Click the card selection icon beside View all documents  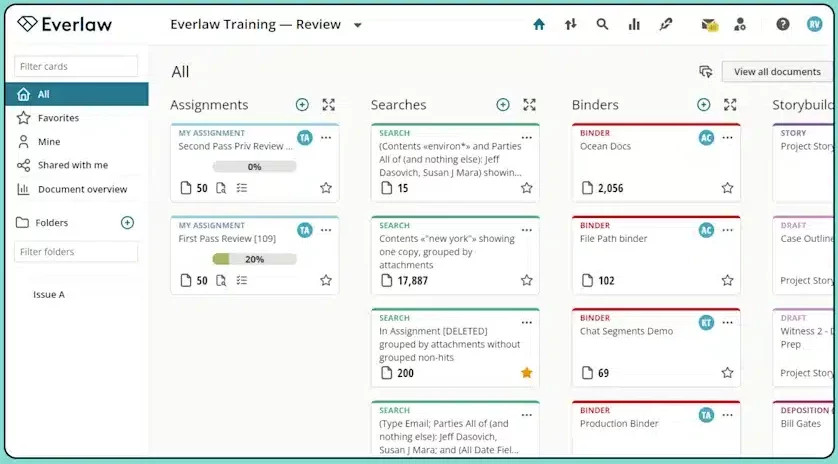[706, 72]
